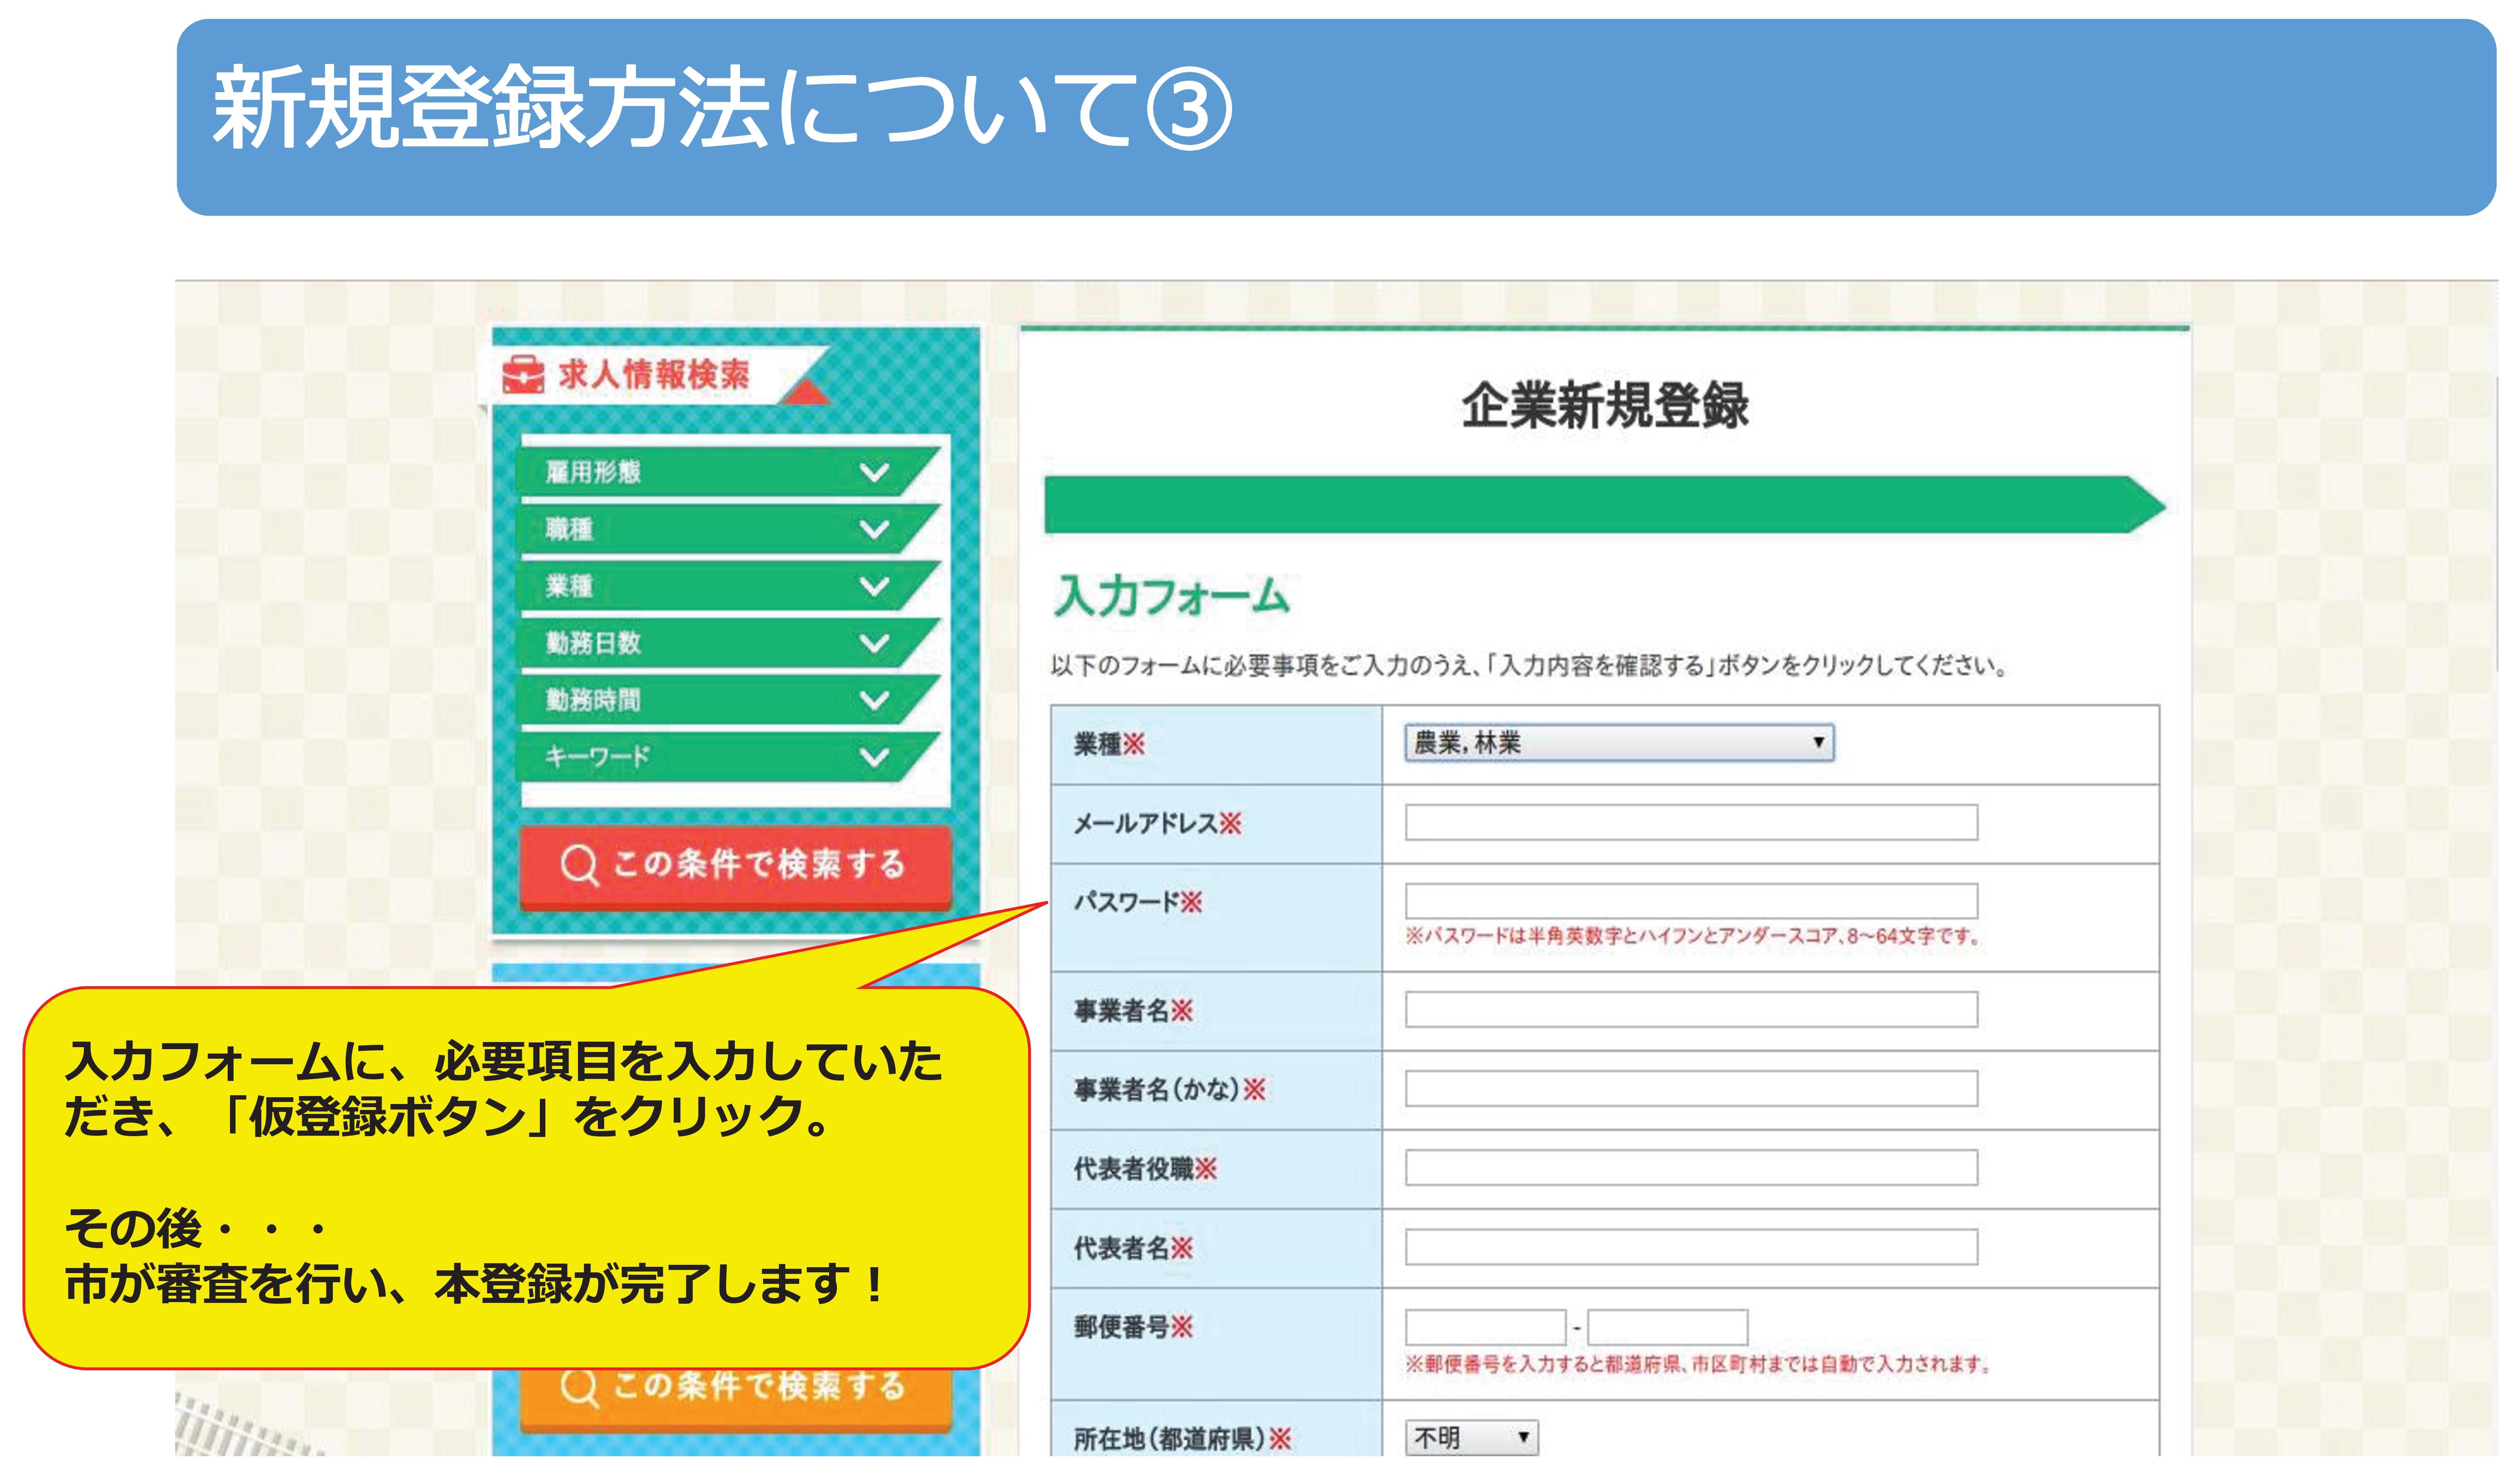Click the postal code auto-fill note
Screen dimensions: 2514x1484
(1698, 1365)
